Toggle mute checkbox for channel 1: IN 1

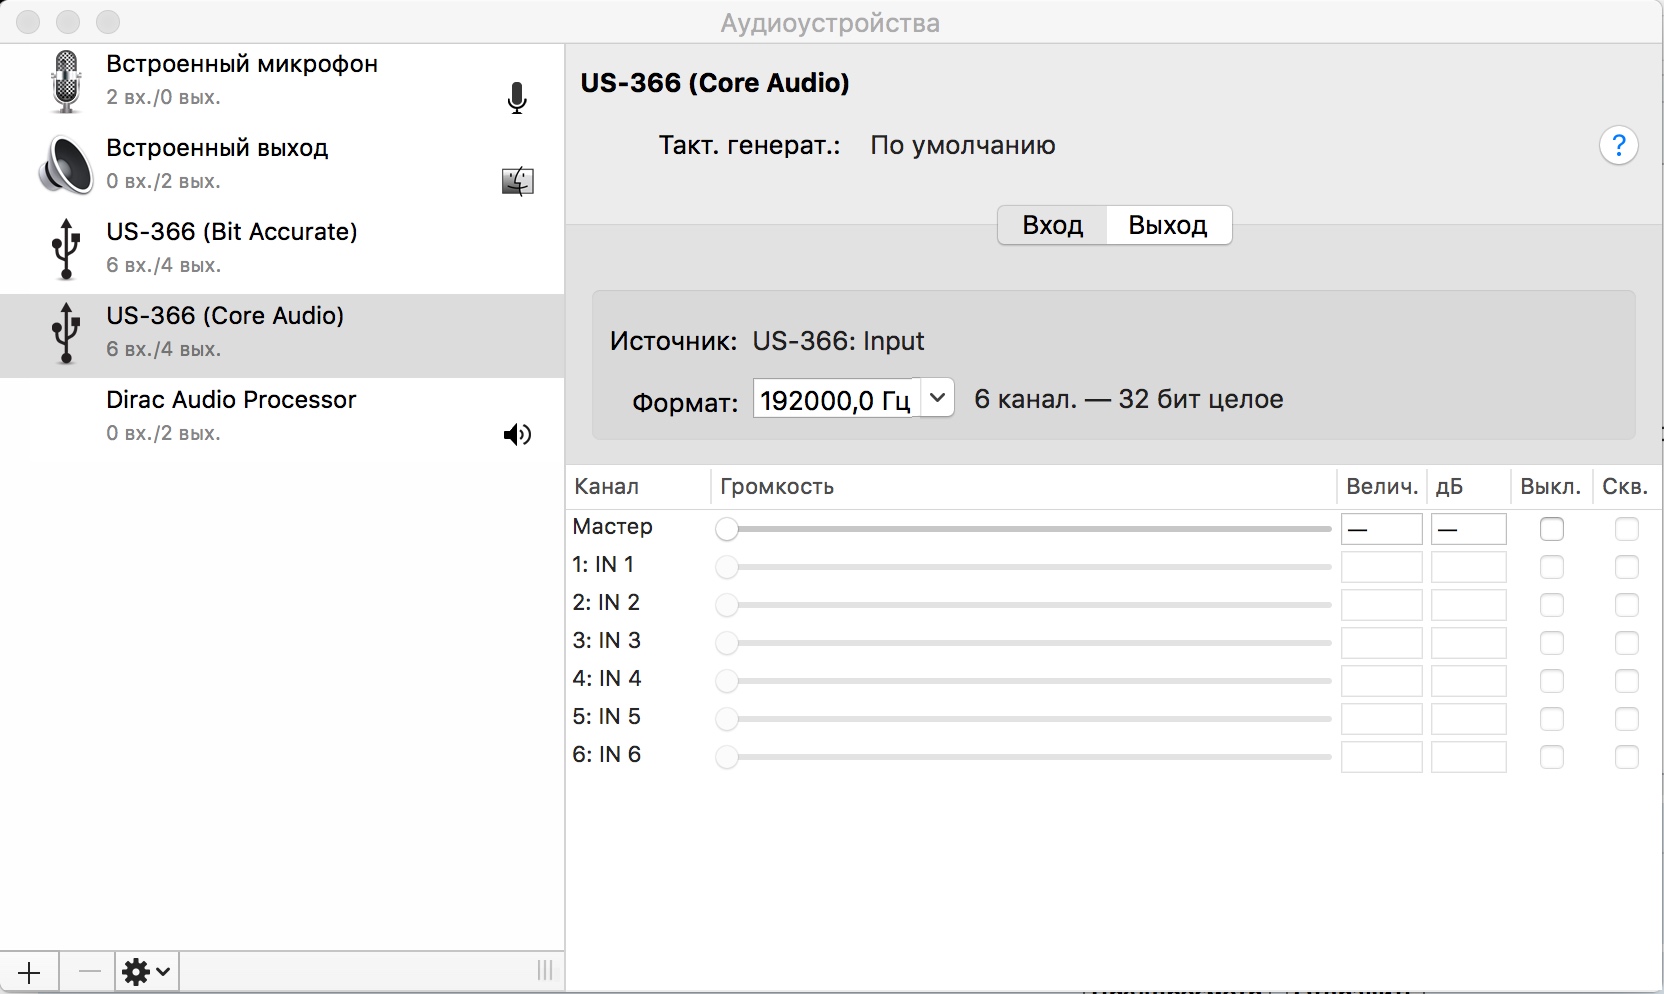pyautogui.click(x=1551, y=567)
